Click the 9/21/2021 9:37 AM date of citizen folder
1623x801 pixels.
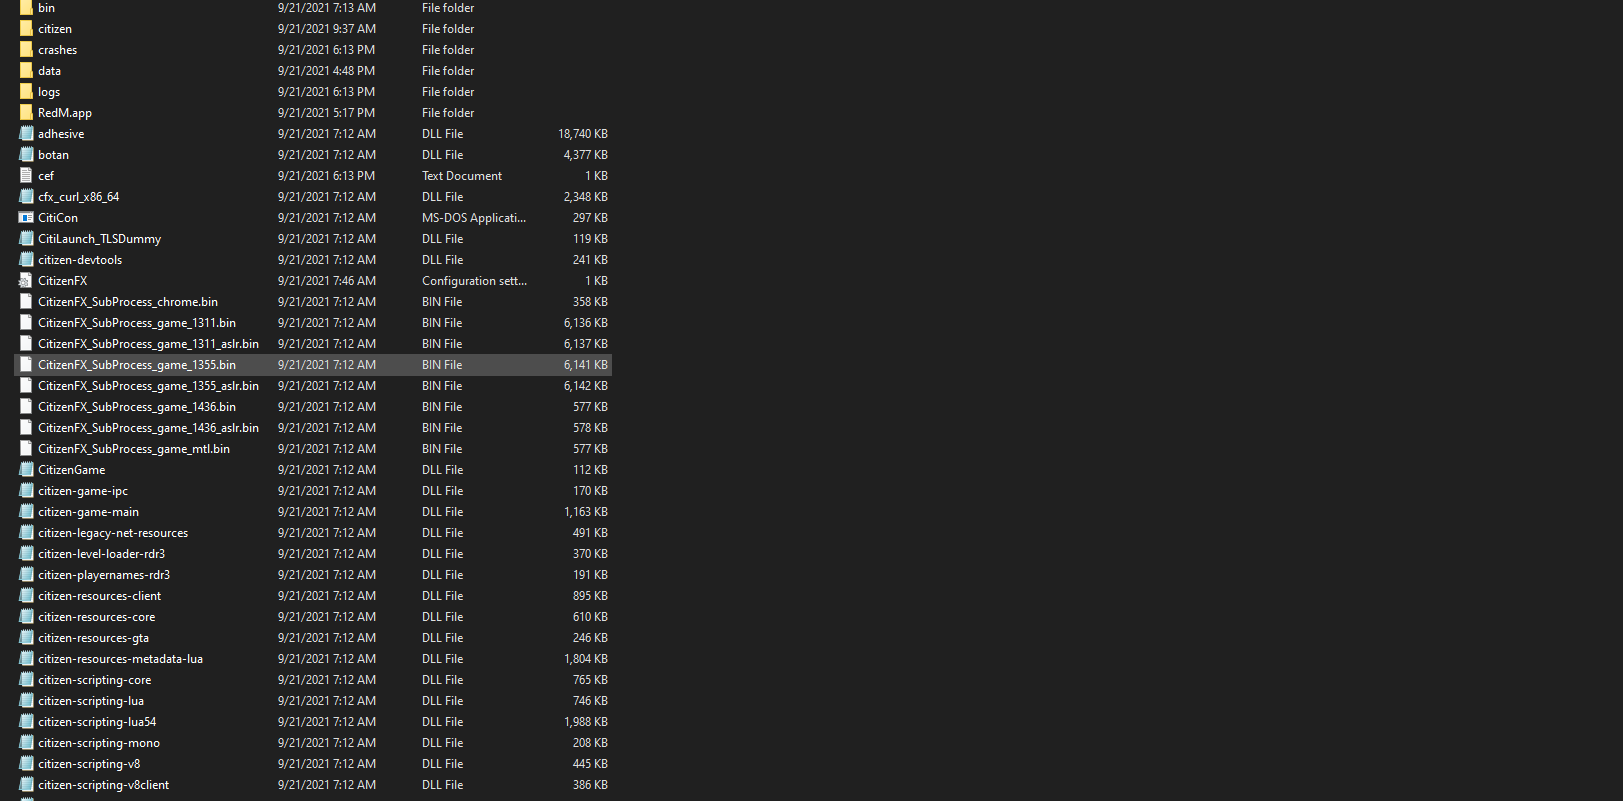coord(327,28)
